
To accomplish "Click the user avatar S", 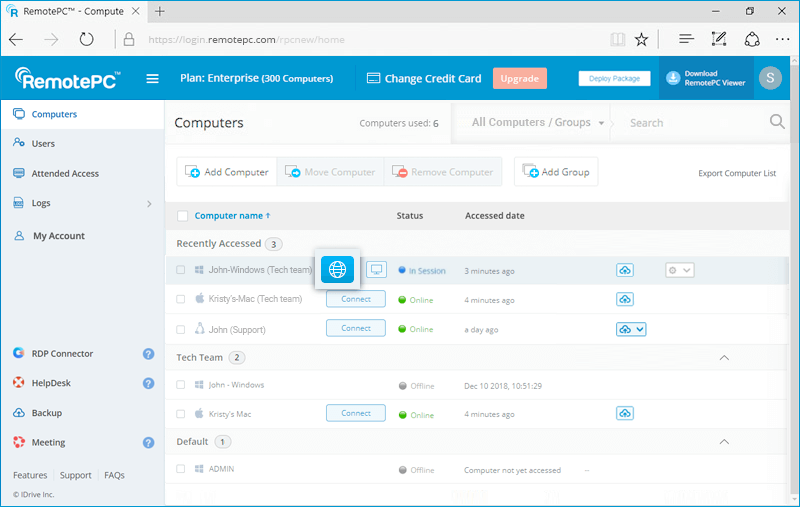I will point(770,78).
